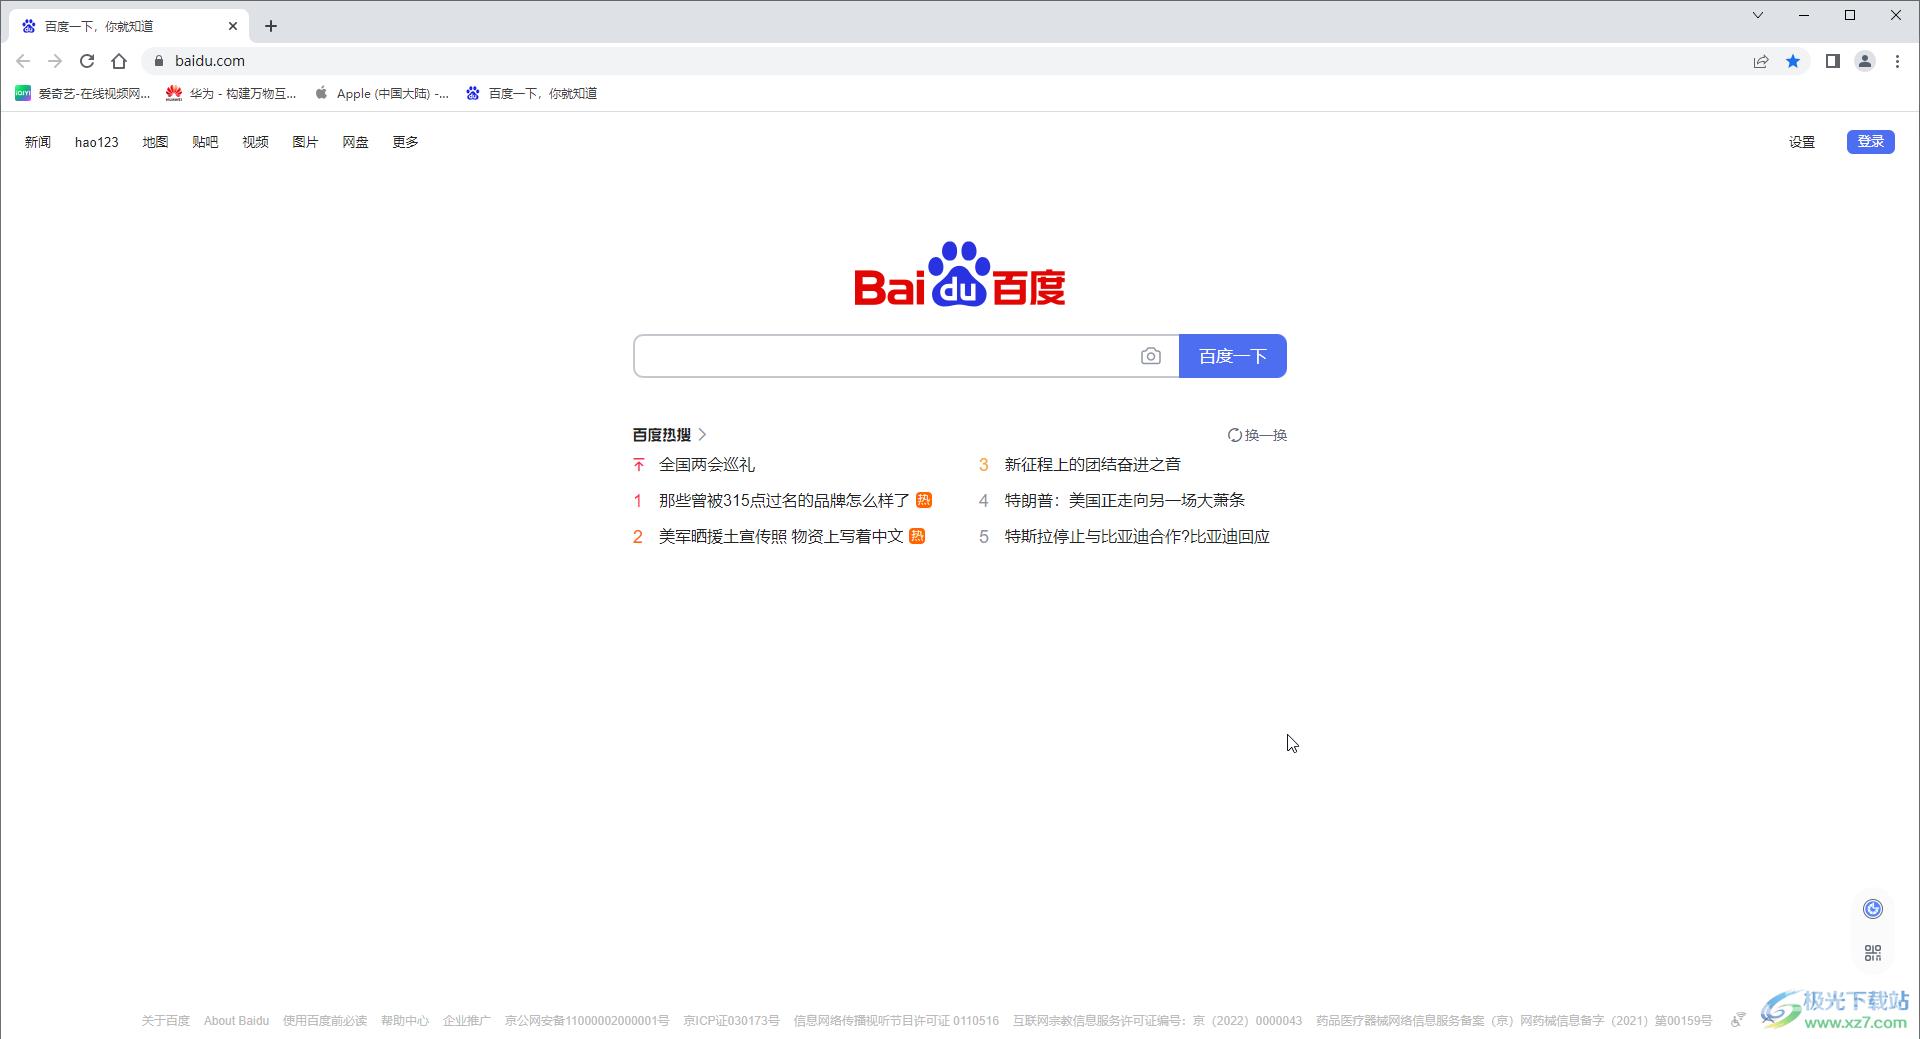Share this page using the share icon

[1761, 61]
